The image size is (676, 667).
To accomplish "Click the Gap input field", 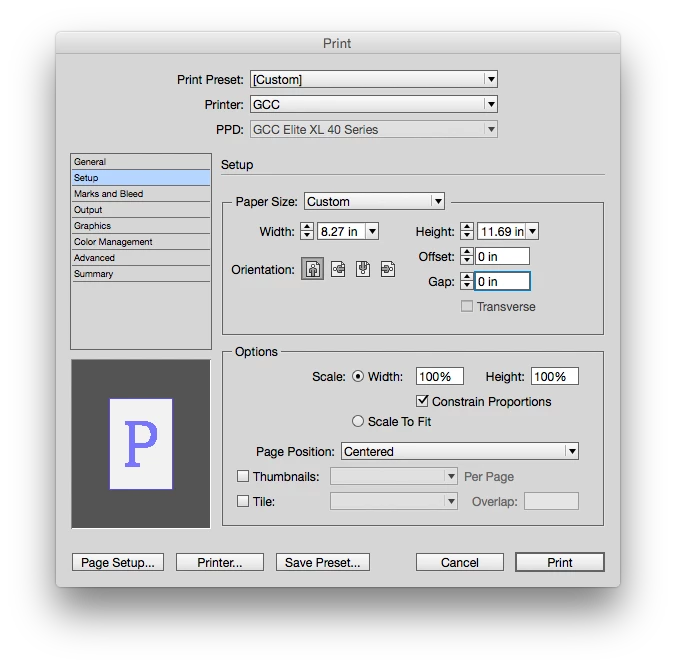I will [x=502, y=281].
